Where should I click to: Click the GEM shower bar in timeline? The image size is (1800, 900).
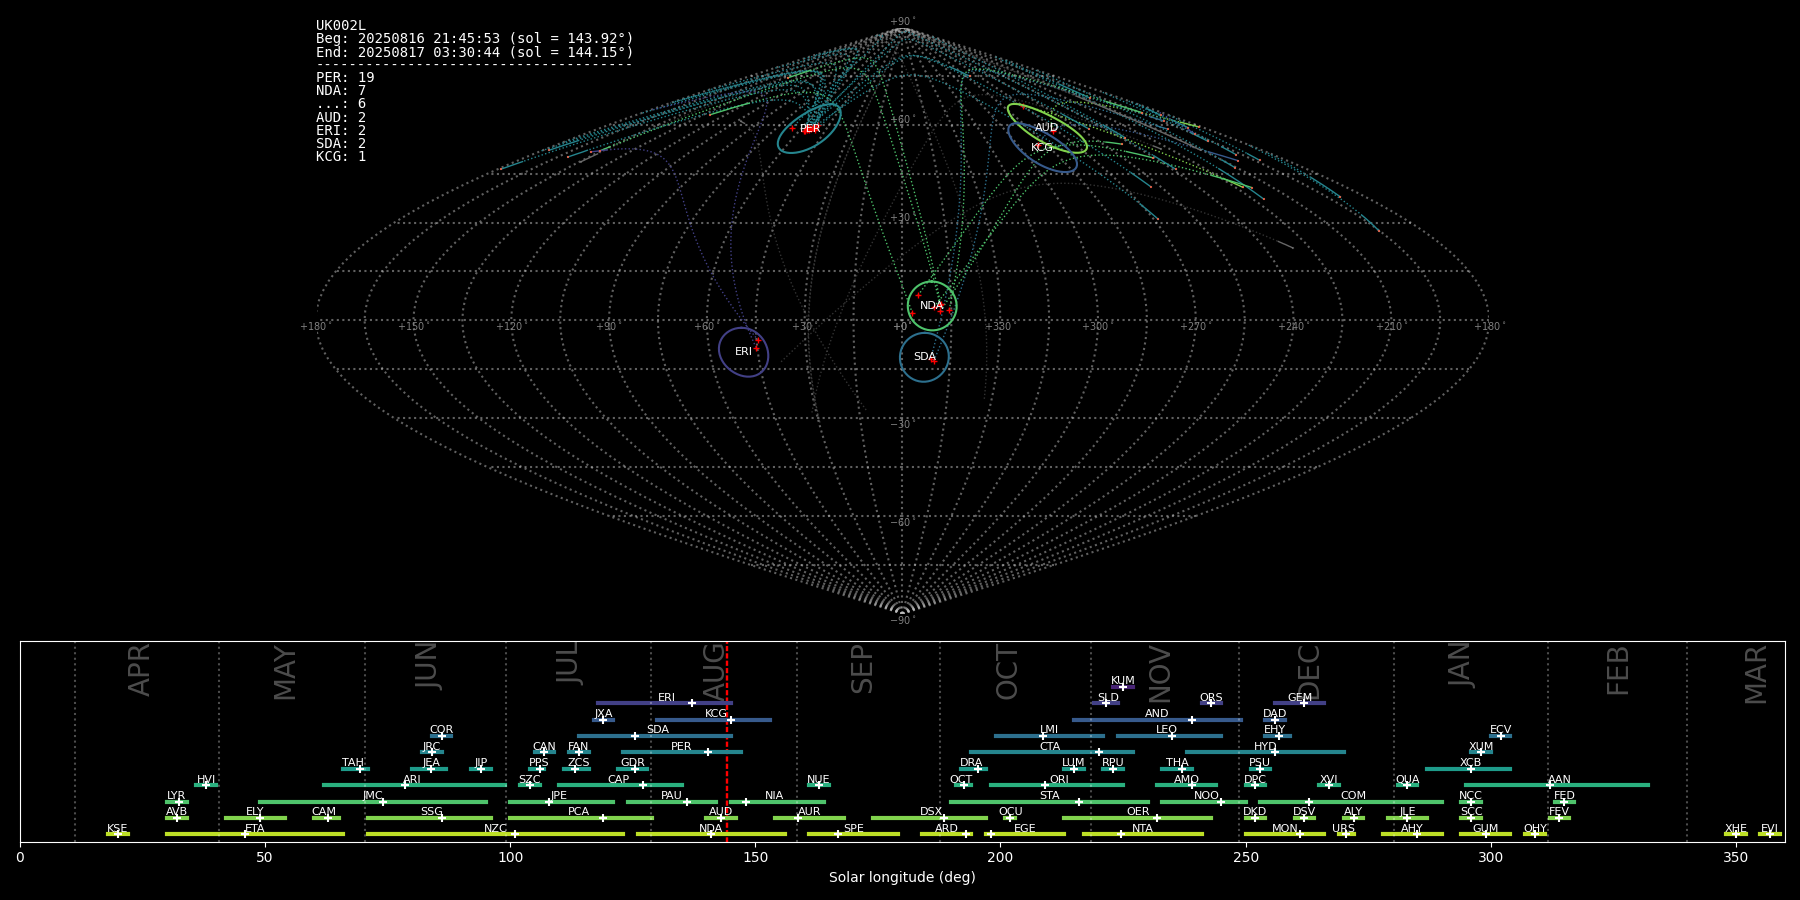(1299, 703)
